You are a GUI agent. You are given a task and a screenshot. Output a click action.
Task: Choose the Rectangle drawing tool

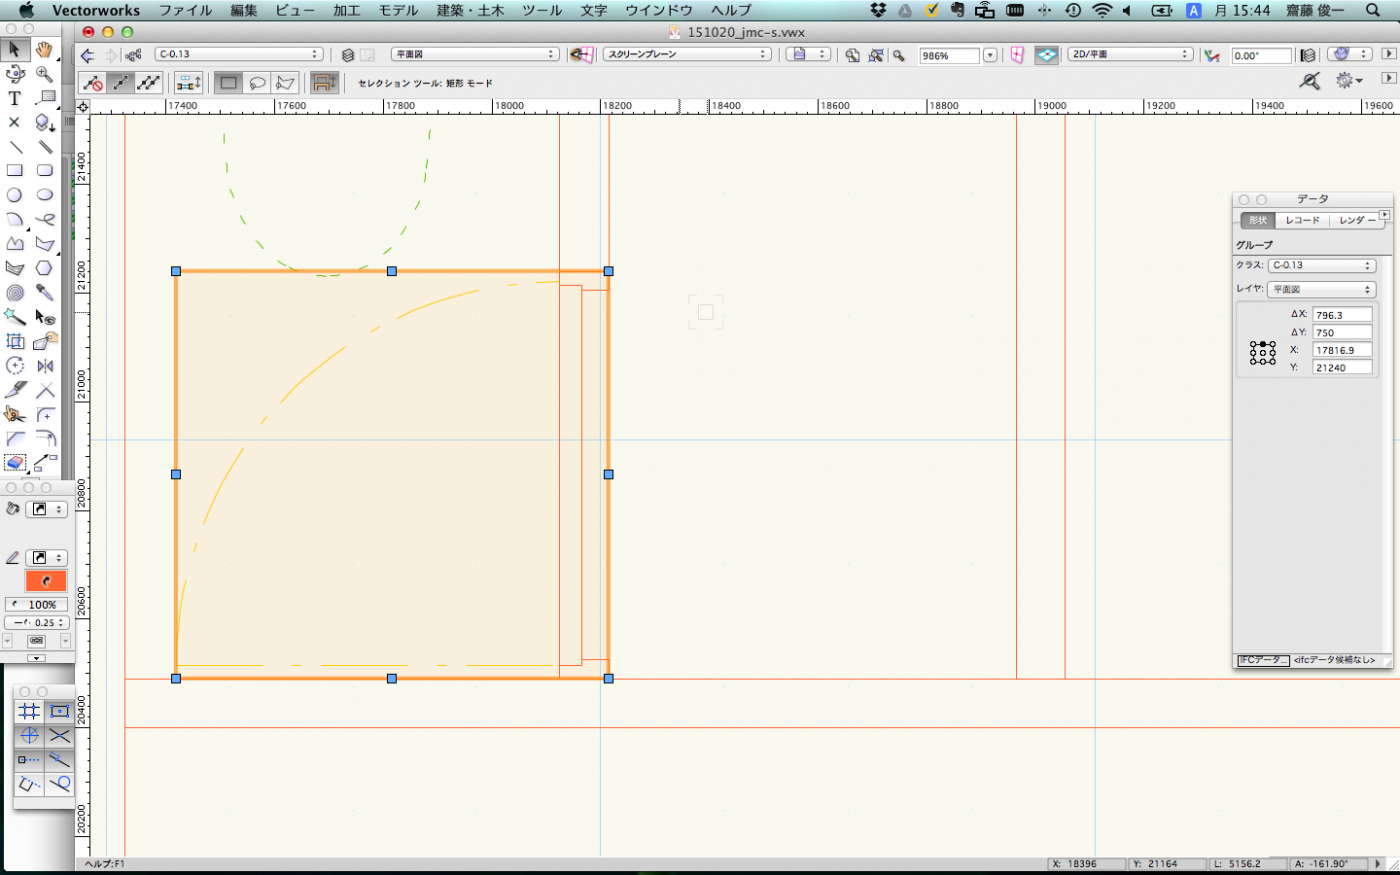click(14, 171)
